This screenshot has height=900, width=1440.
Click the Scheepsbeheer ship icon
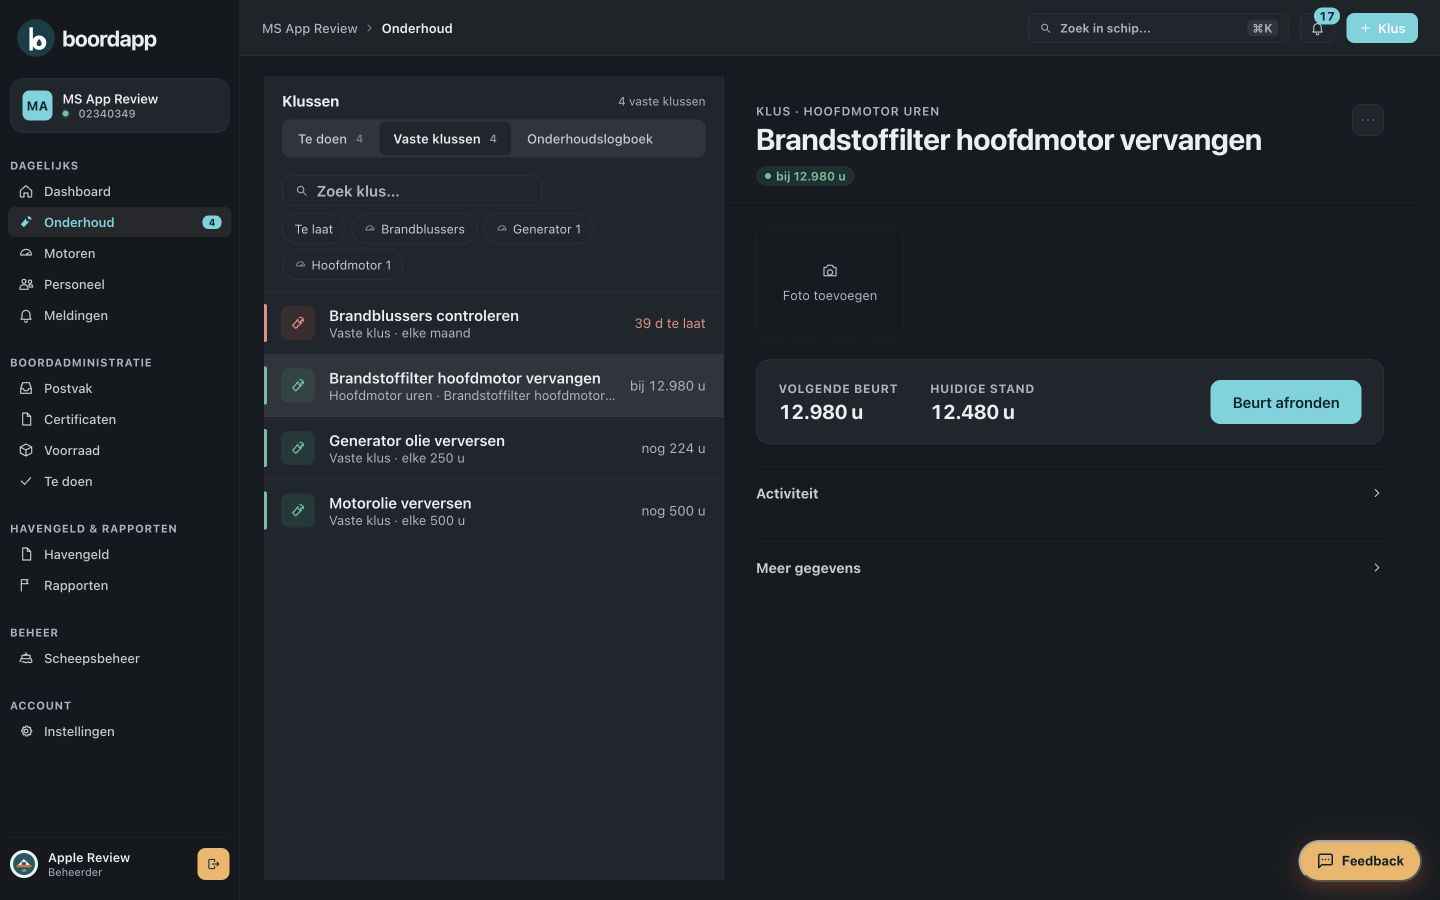pos(26,658)
